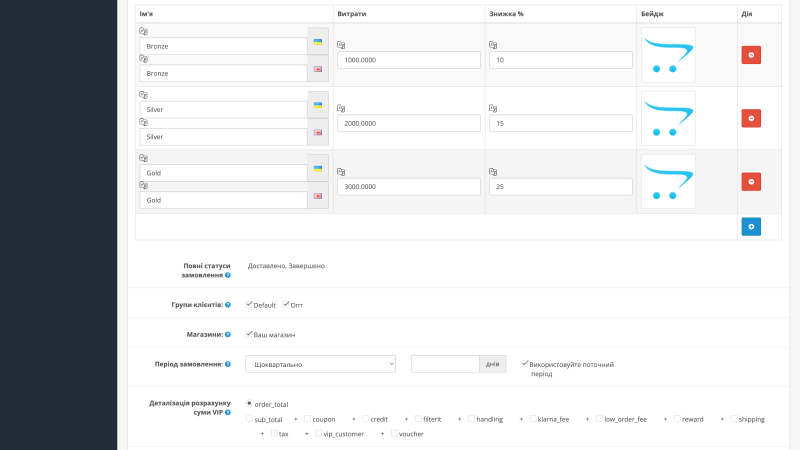Click the Gold badge image thumbnail
The height and width of the screenshot is (450, 800).
pos(668,182)
